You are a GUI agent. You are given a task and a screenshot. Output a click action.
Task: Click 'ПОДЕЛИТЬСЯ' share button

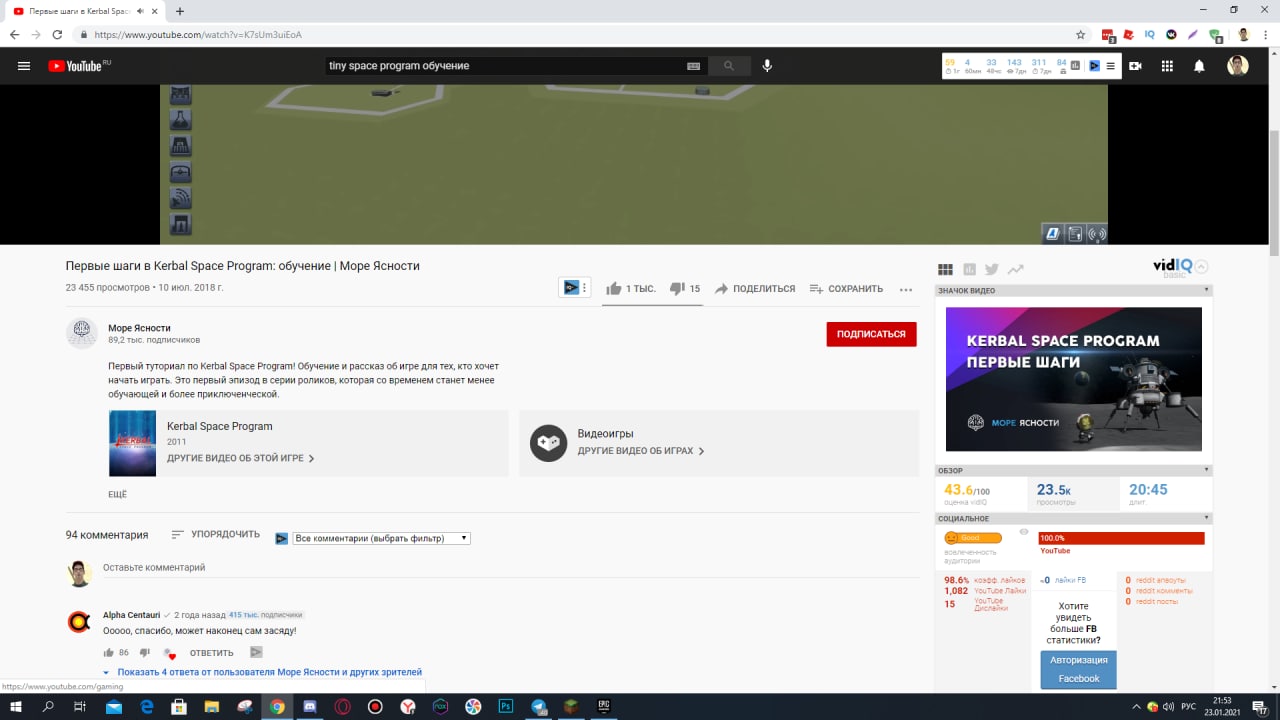[755, 289]
